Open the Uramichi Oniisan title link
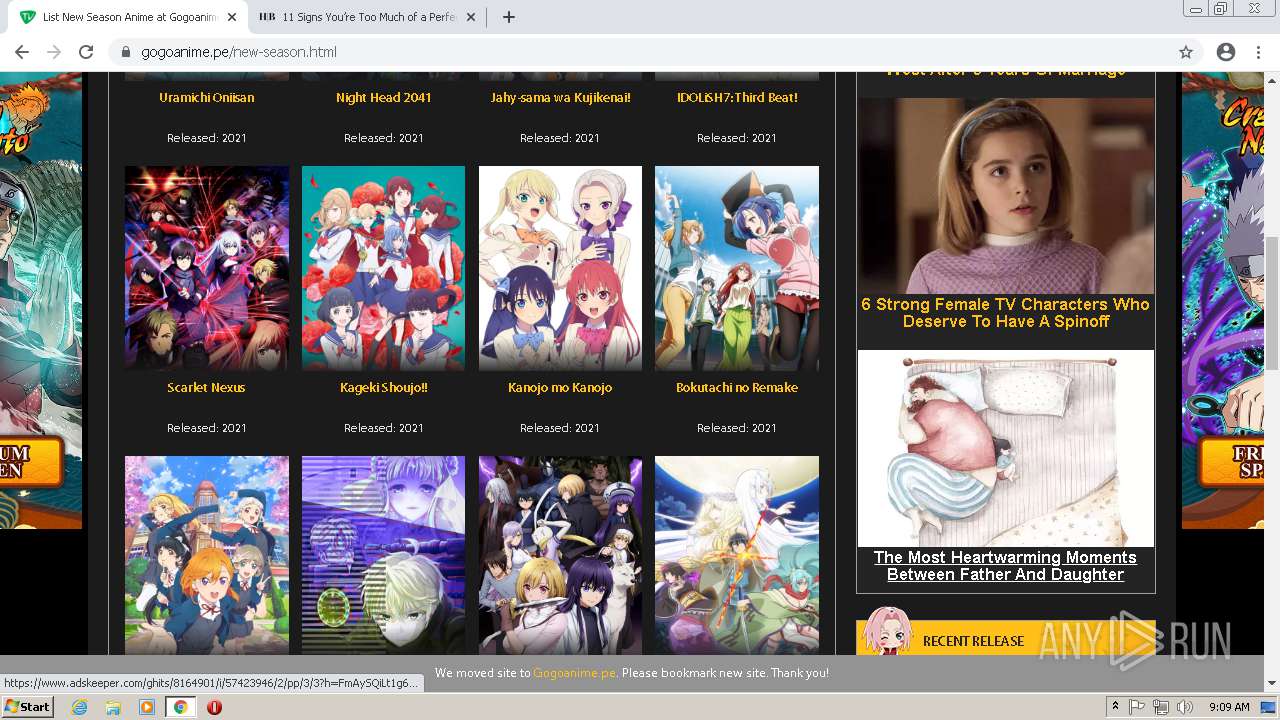 pyautogui.click(x=207, y=98)
